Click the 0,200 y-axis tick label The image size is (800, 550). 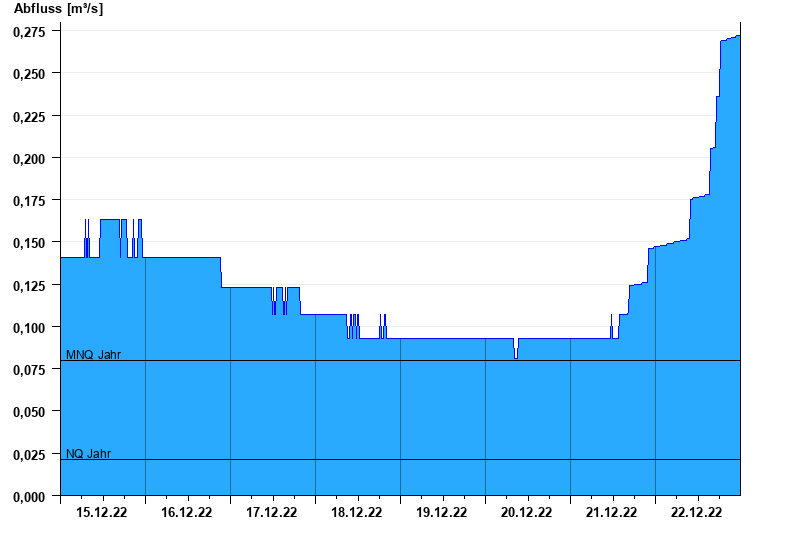point(30,159)
